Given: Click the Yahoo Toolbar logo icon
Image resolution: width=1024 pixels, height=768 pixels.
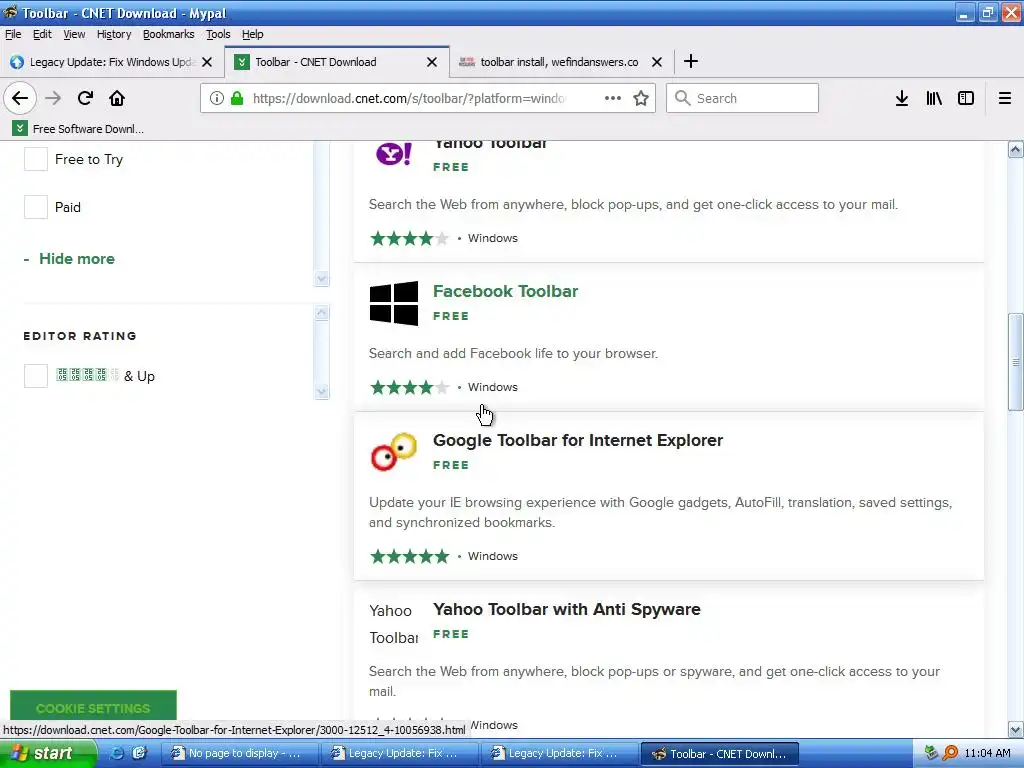Looking at the screenshot, I should [394, 153].
